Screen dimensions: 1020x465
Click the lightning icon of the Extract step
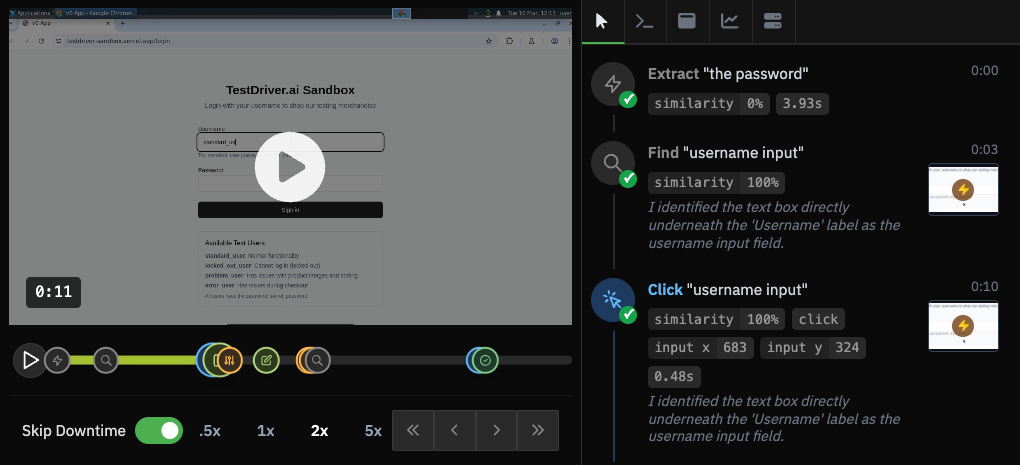click(613, 84)
